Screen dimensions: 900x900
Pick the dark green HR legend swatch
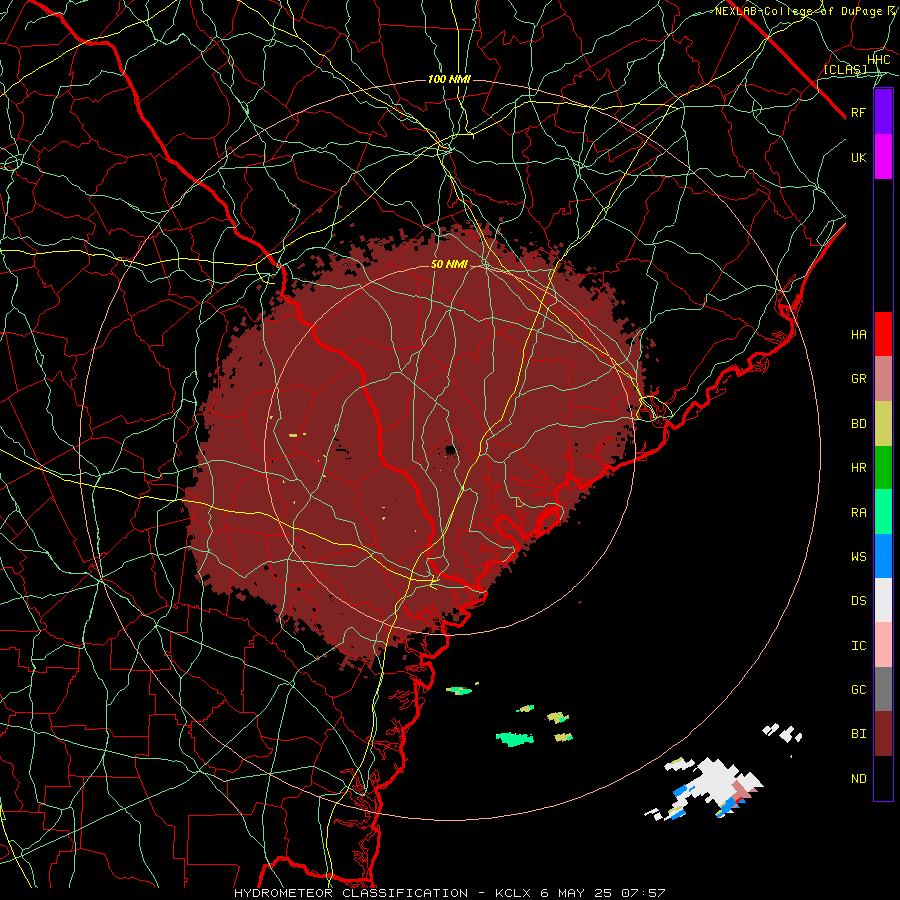883,468
